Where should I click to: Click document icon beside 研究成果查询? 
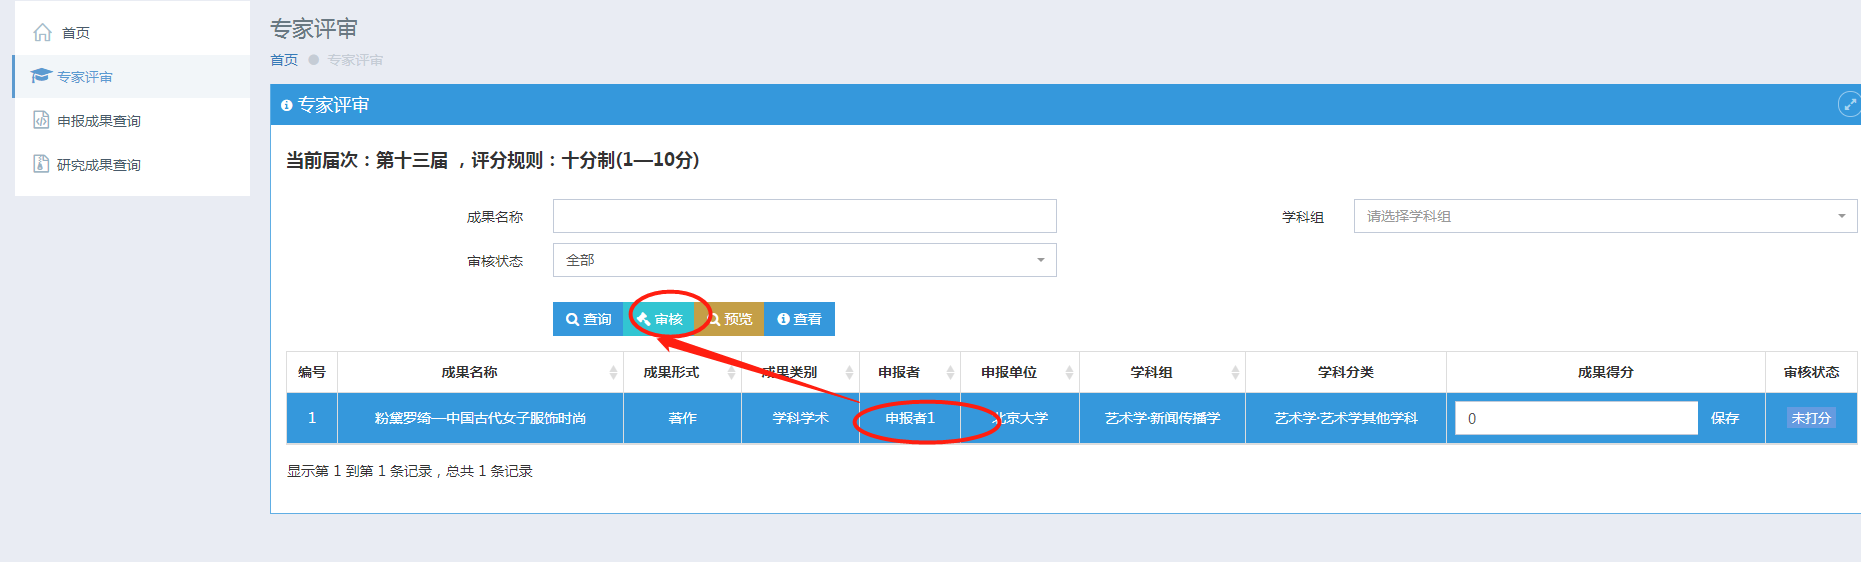click(x=41, y=164)
